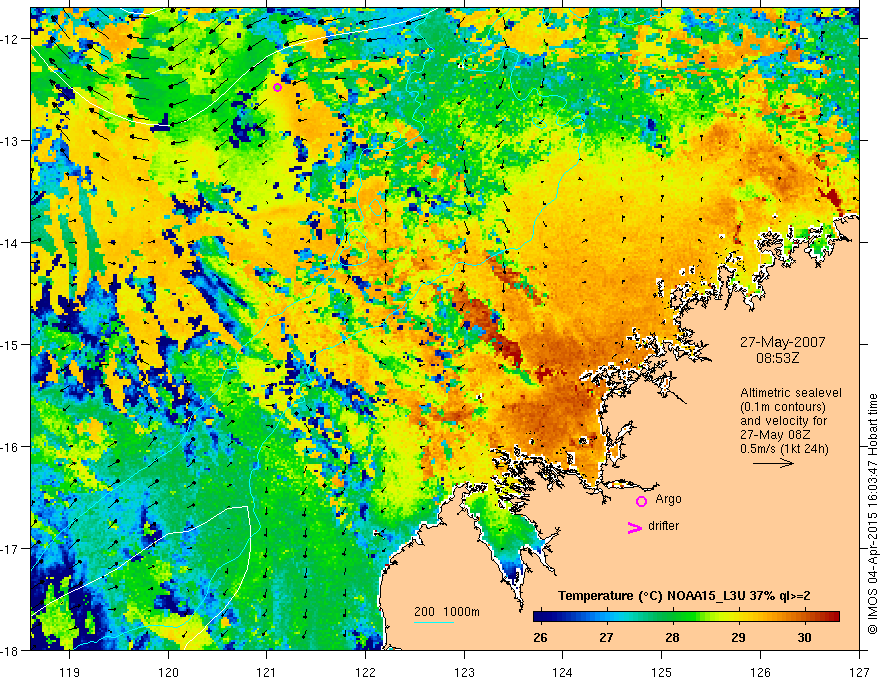Click longitude axis label '122'
880x680 pixels.
coord(365,672)
